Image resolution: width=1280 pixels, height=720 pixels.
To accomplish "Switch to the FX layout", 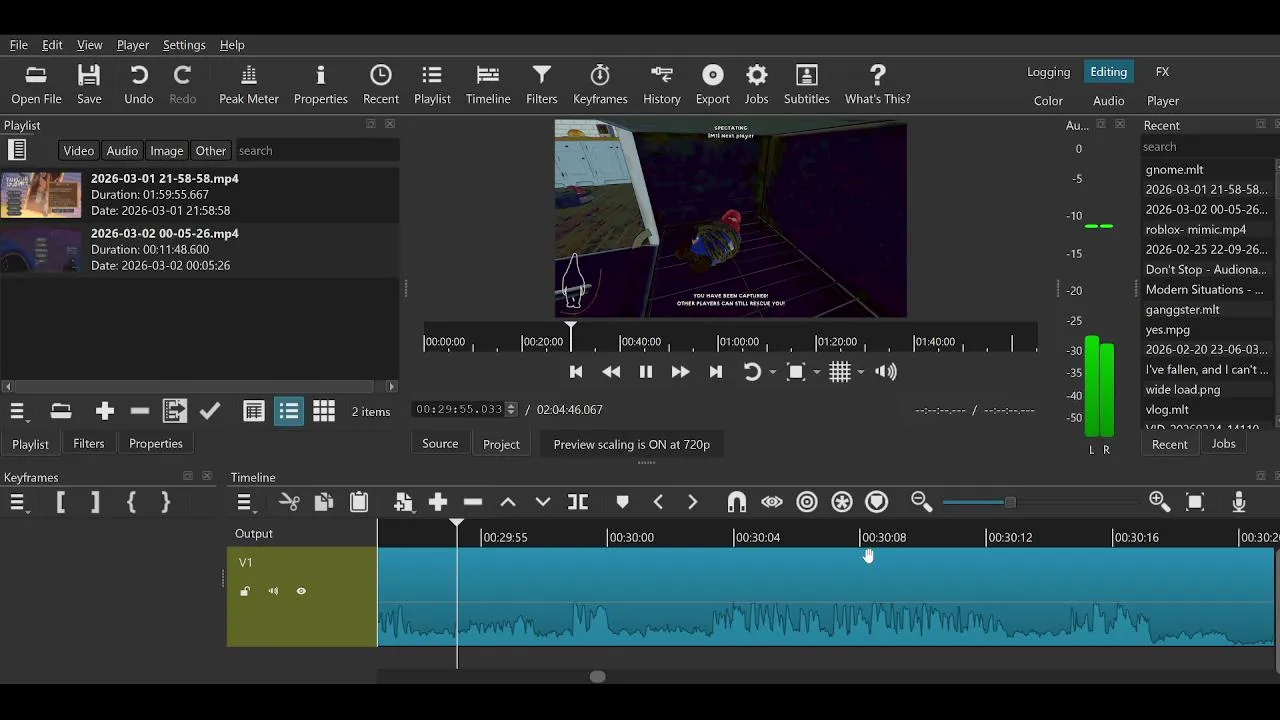I will pos(1162,72).
